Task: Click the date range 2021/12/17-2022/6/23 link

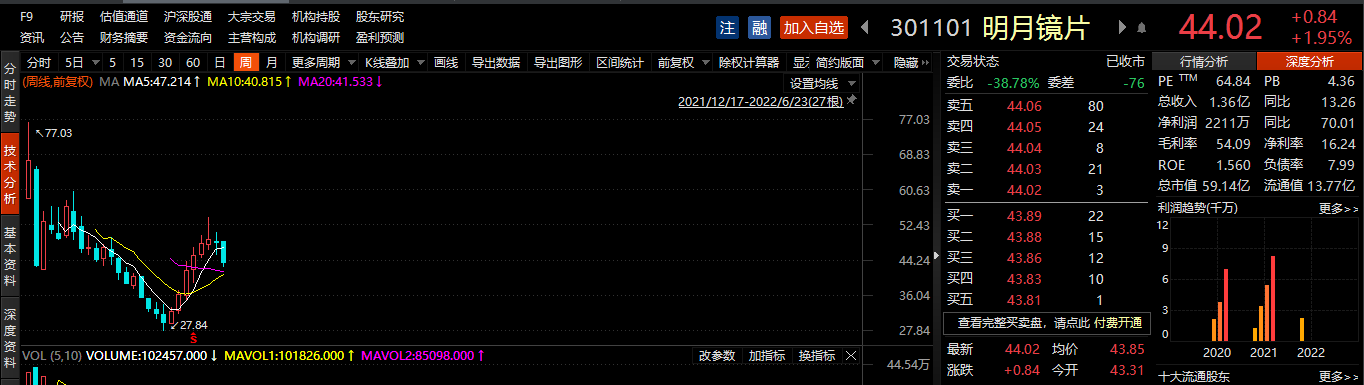Action: click(762, 101)
